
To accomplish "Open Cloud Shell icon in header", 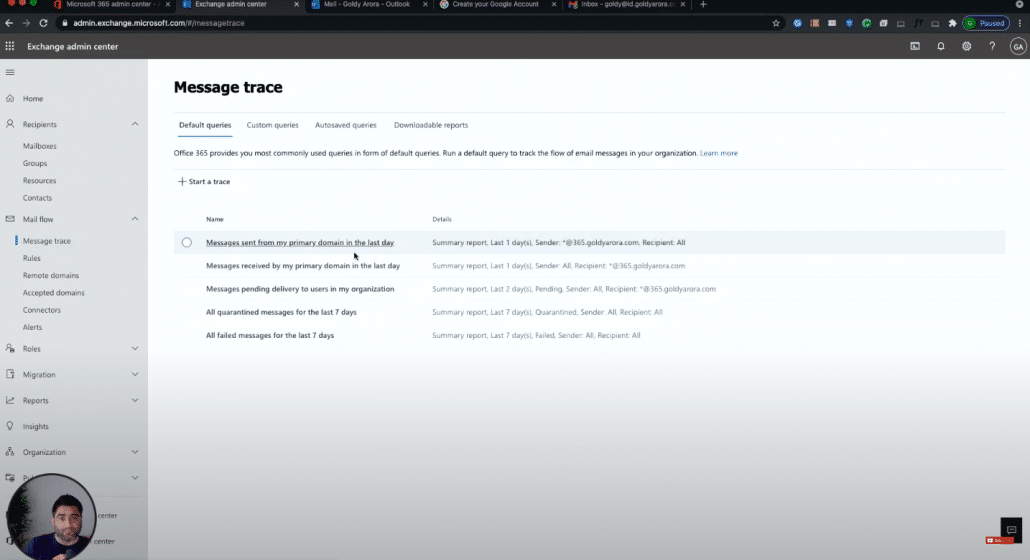I will tap(915, 46).
